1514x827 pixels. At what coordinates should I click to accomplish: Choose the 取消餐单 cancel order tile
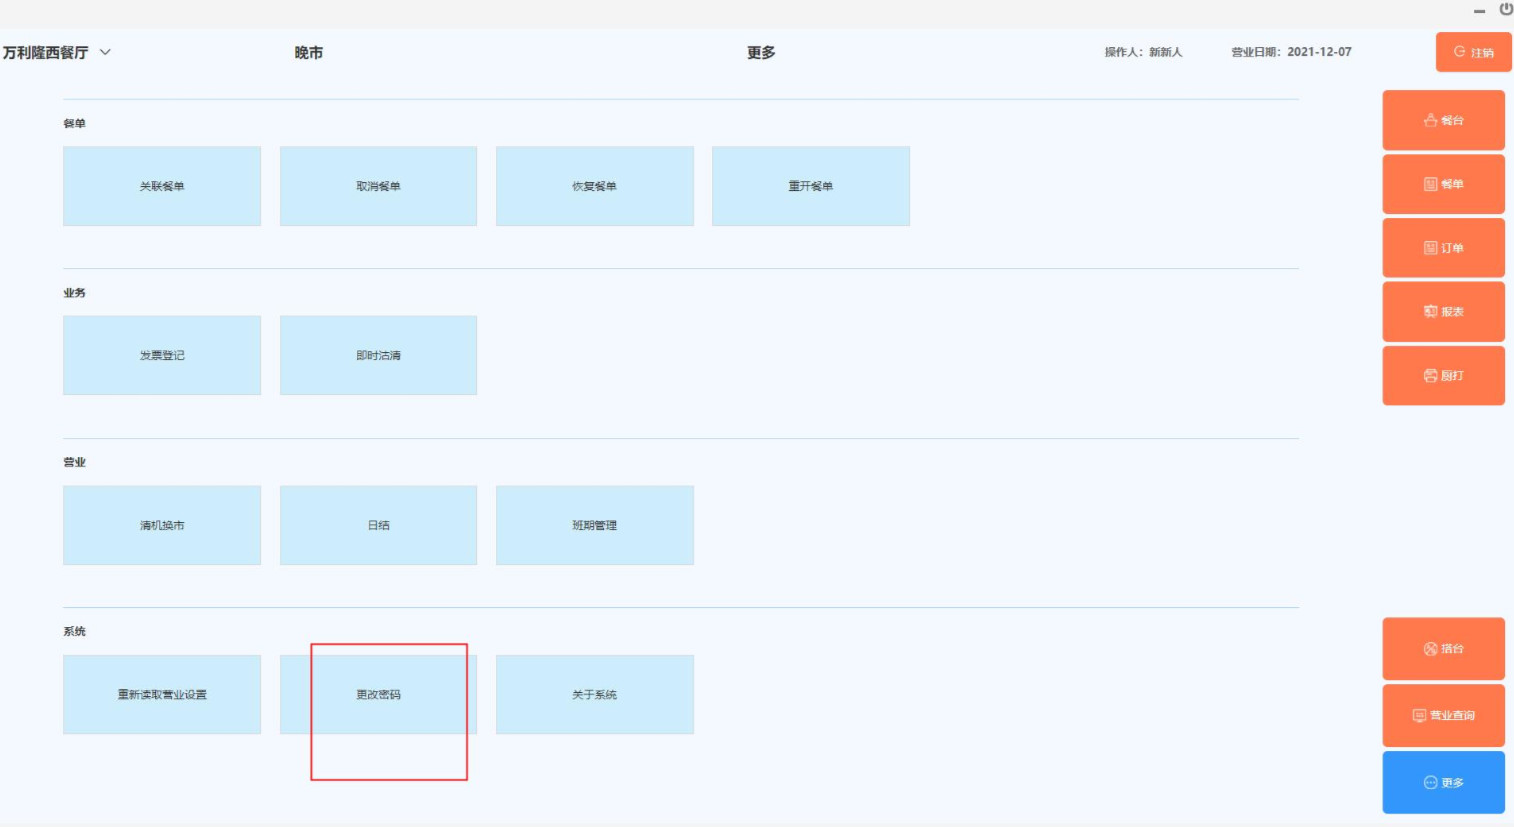pyautogui.click(x=378, y=186)
